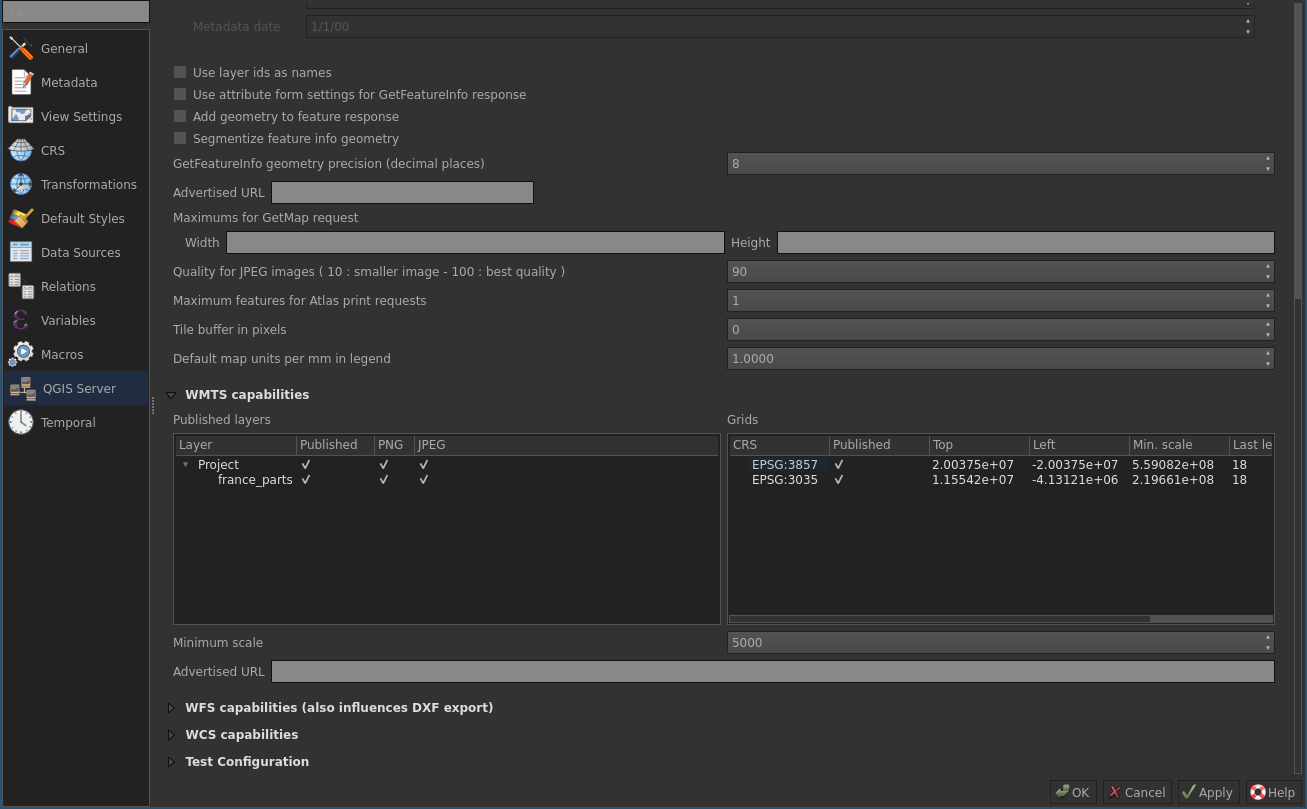Image resolution: width=1307 pixels, height=809 pixels.
Task: Toggle Segmentize feature info geometry
Action: pos(180,138)
